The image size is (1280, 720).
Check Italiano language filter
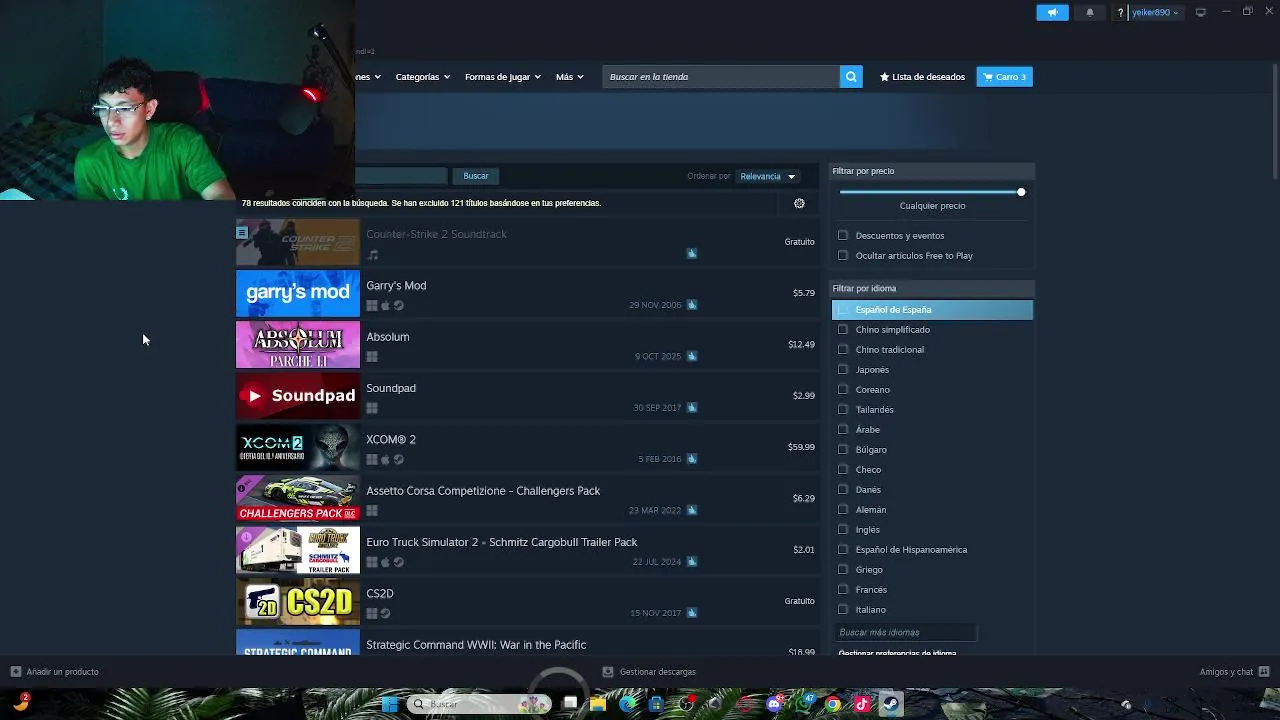pos(843,610)
